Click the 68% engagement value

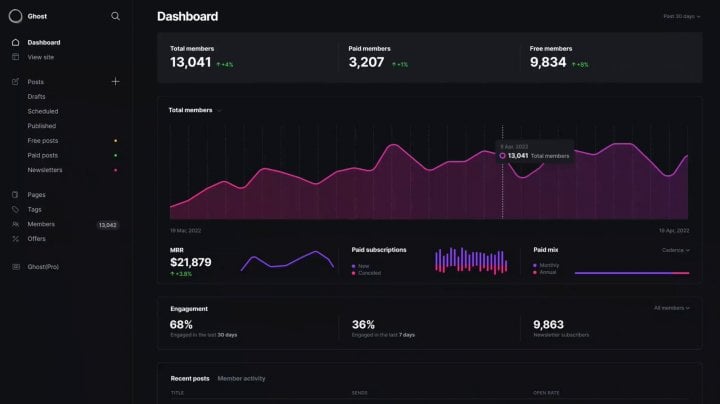pos(181,325)
